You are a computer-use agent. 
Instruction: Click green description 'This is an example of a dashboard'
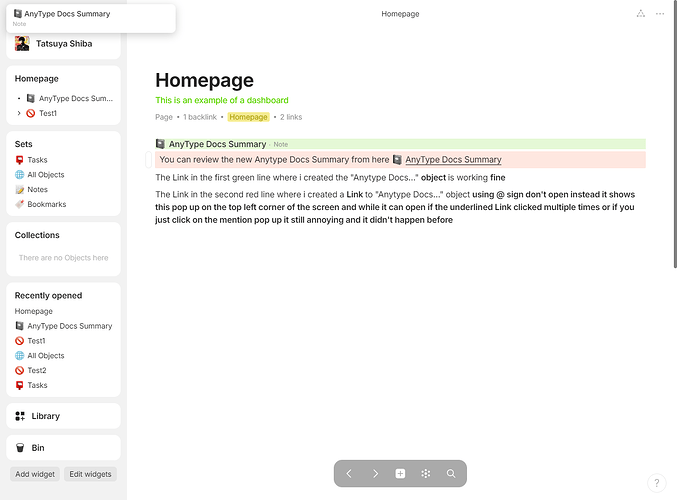coord(222,100)
